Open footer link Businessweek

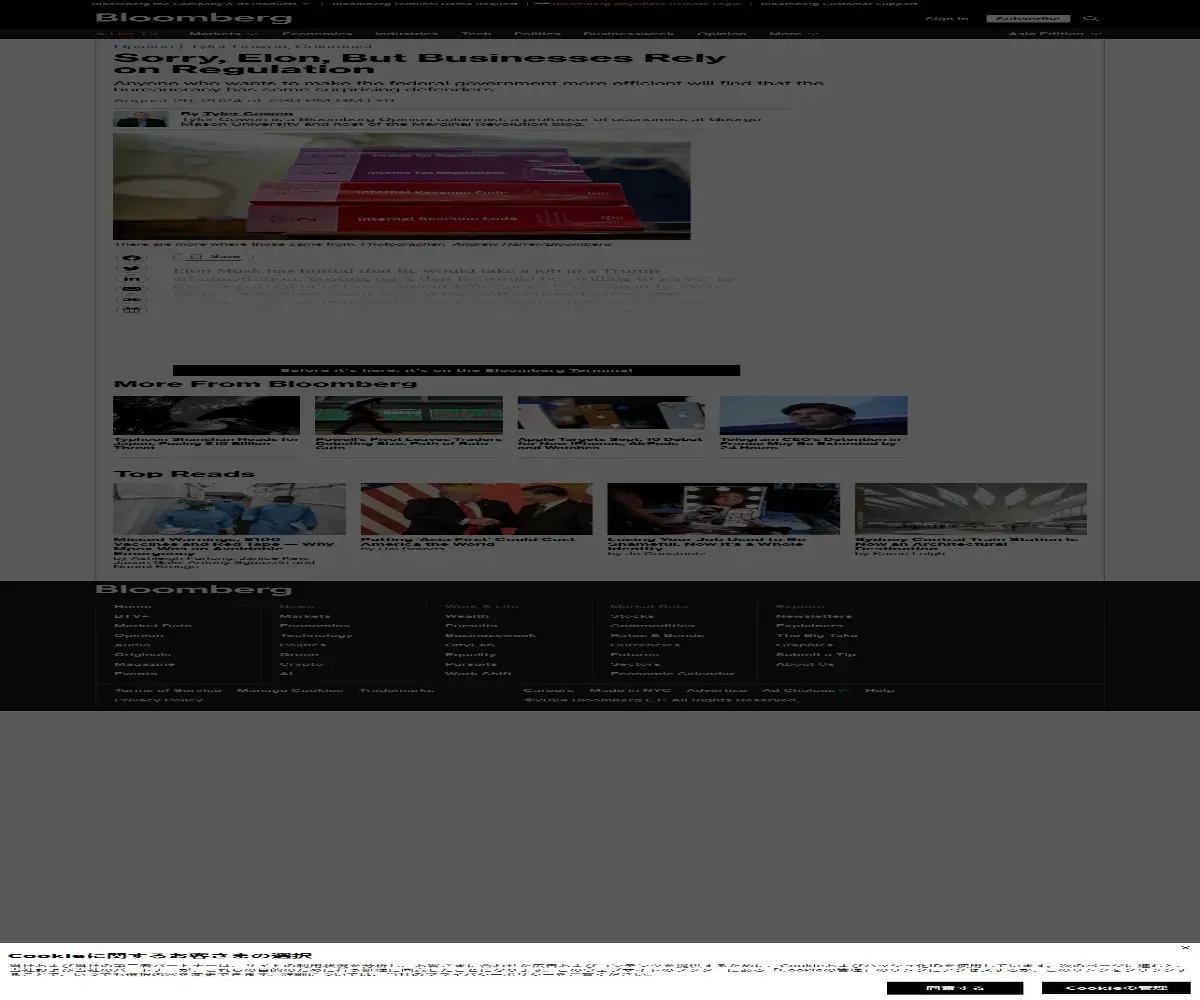click(x=490, y=635)
